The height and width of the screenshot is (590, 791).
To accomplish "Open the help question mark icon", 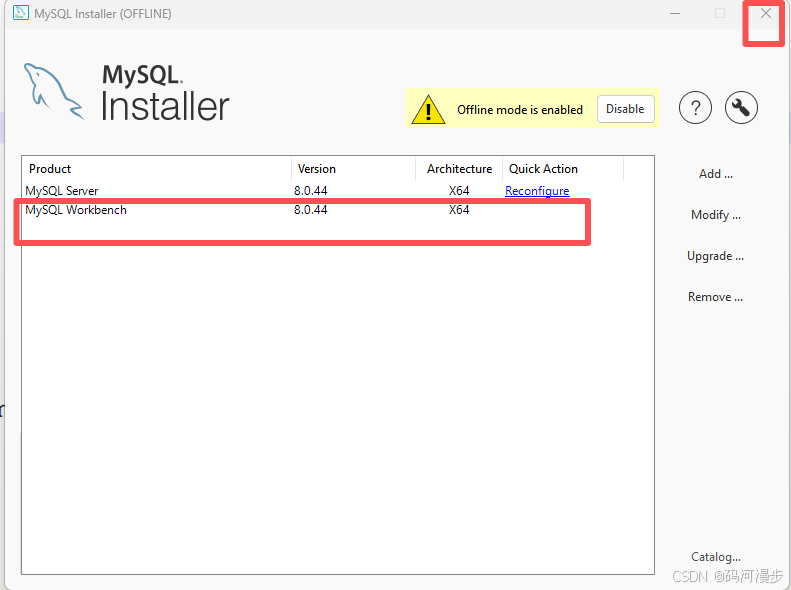I will click(x=695, y=107).
